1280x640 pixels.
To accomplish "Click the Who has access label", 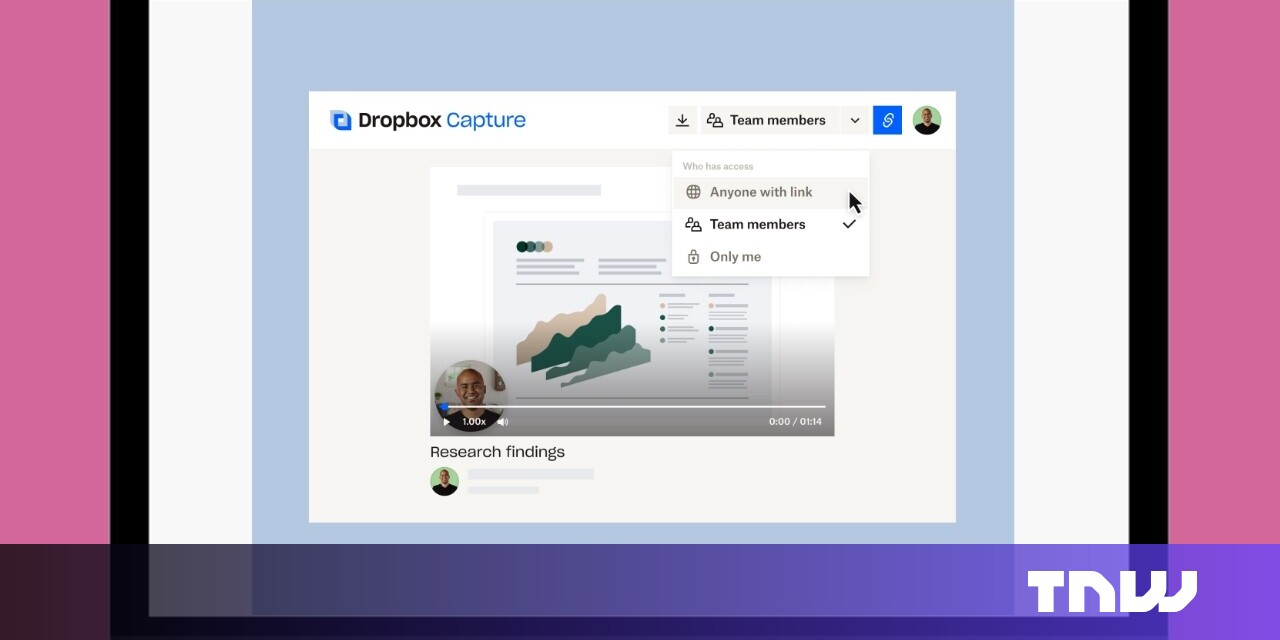I will point(718,166).
